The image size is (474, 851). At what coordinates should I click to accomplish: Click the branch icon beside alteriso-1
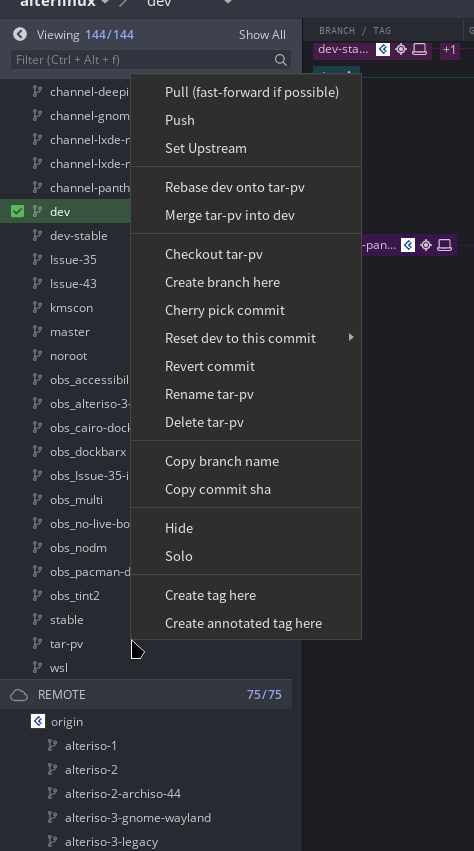[53, 745]
